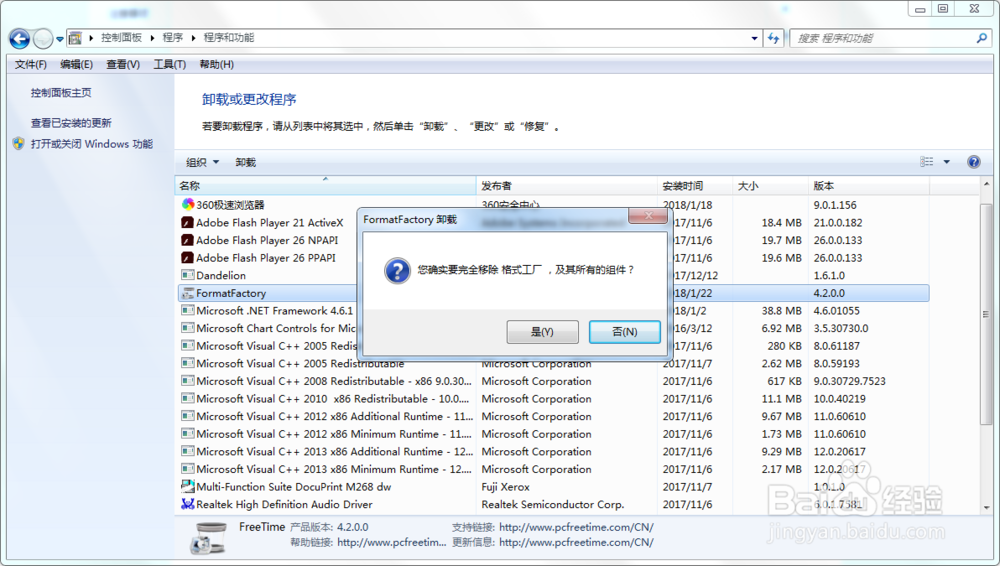Image resolution: width=1000 pixels, height=566 pixels.
Task: Open 打开或关闭 Windows 功能 link
Action: (x=92, y=144)
